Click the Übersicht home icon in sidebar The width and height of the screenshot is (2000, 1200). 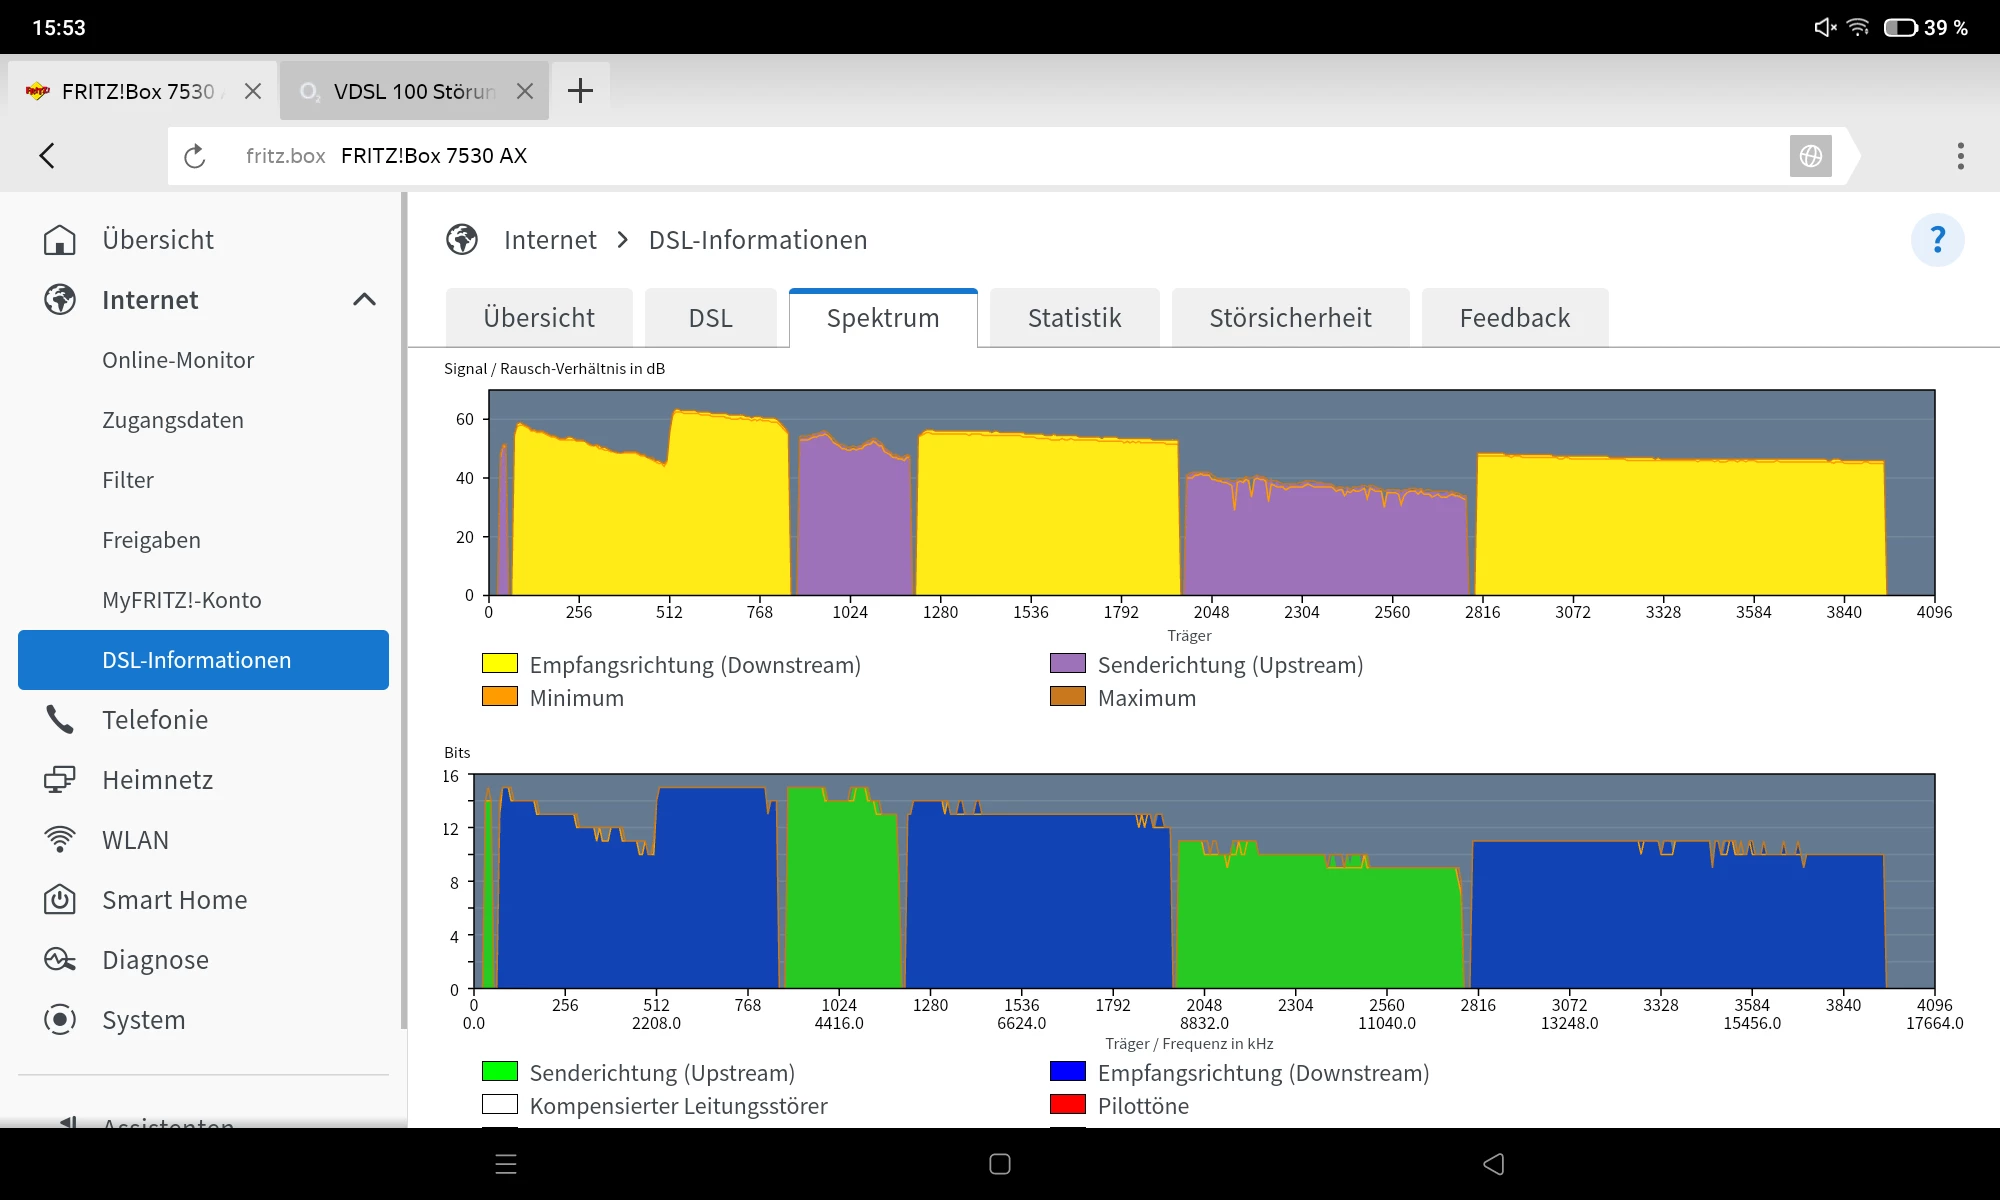tap(59, 240)
